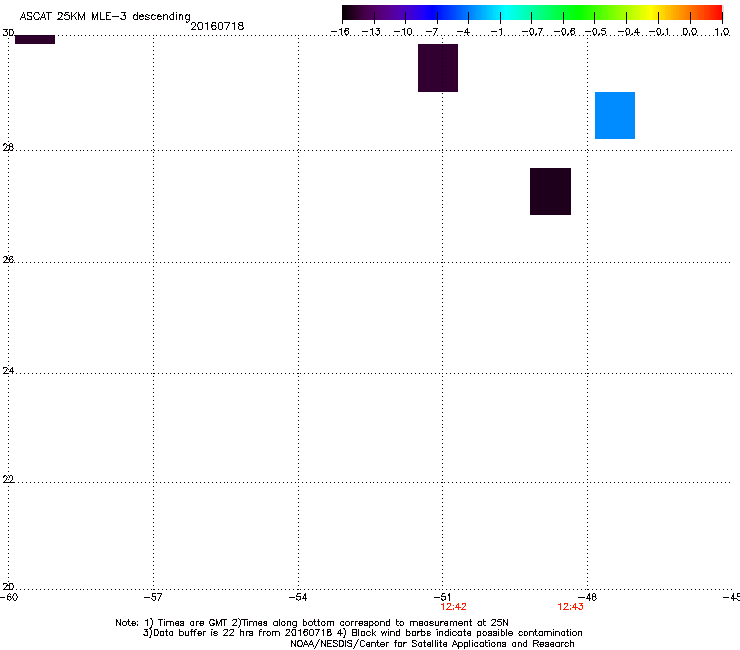The image size is (740, 650).
Task: Click the 28 latitude axis label
Action: click(x=8, y=148)
